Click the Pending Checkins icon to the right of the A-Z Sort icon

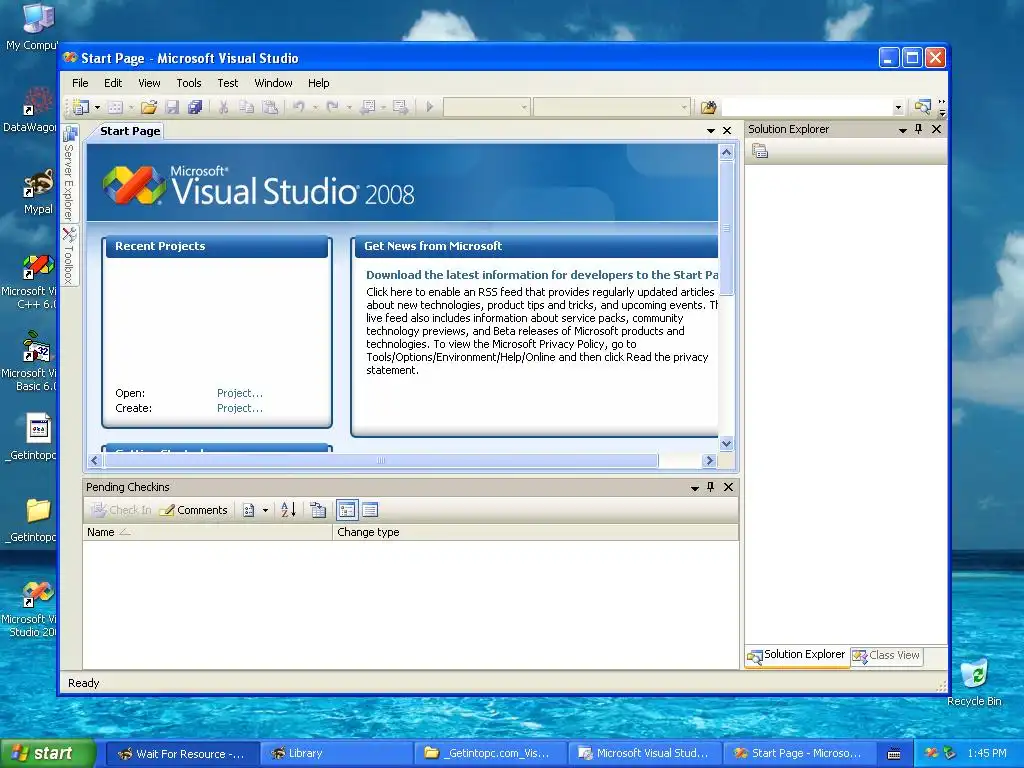(x=317, y=510)
